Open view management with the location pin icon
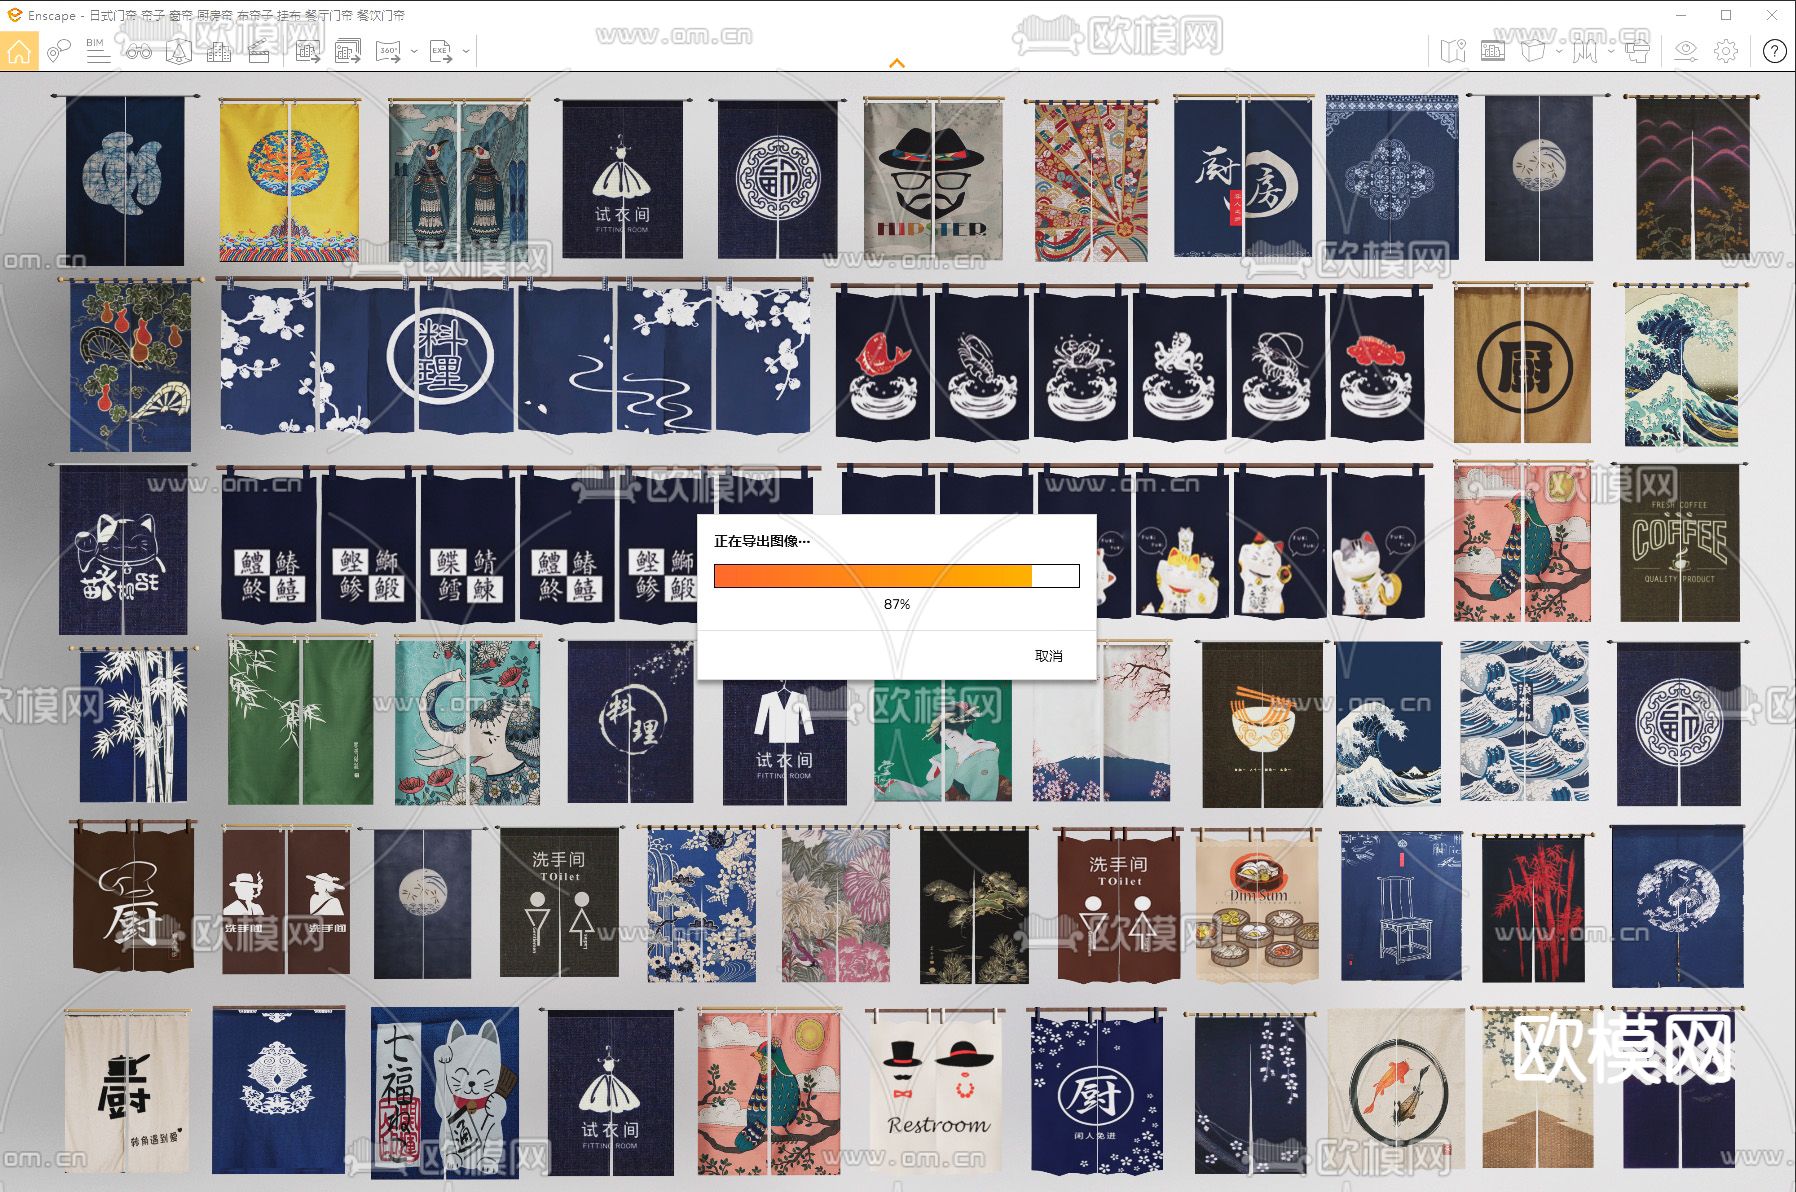1796x1192 pixels. (x=59, y=51)
